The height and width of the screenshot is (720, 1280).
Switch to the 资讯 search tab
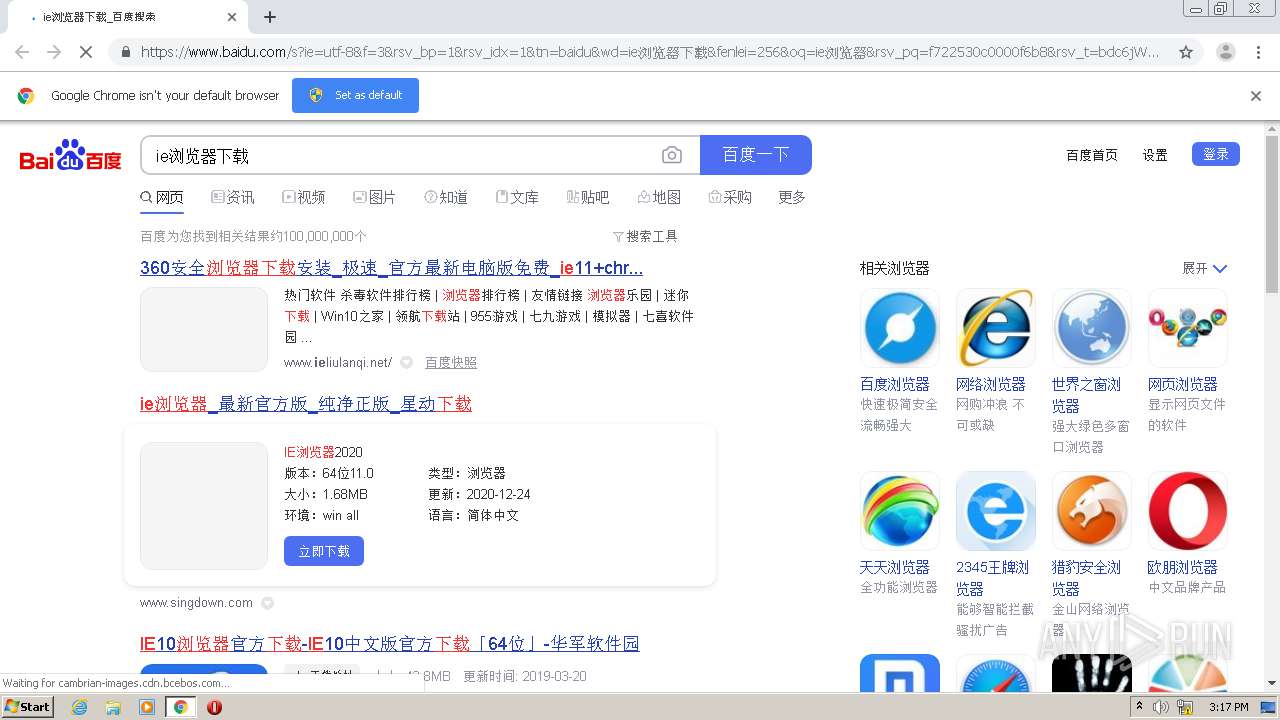point(233,197)
